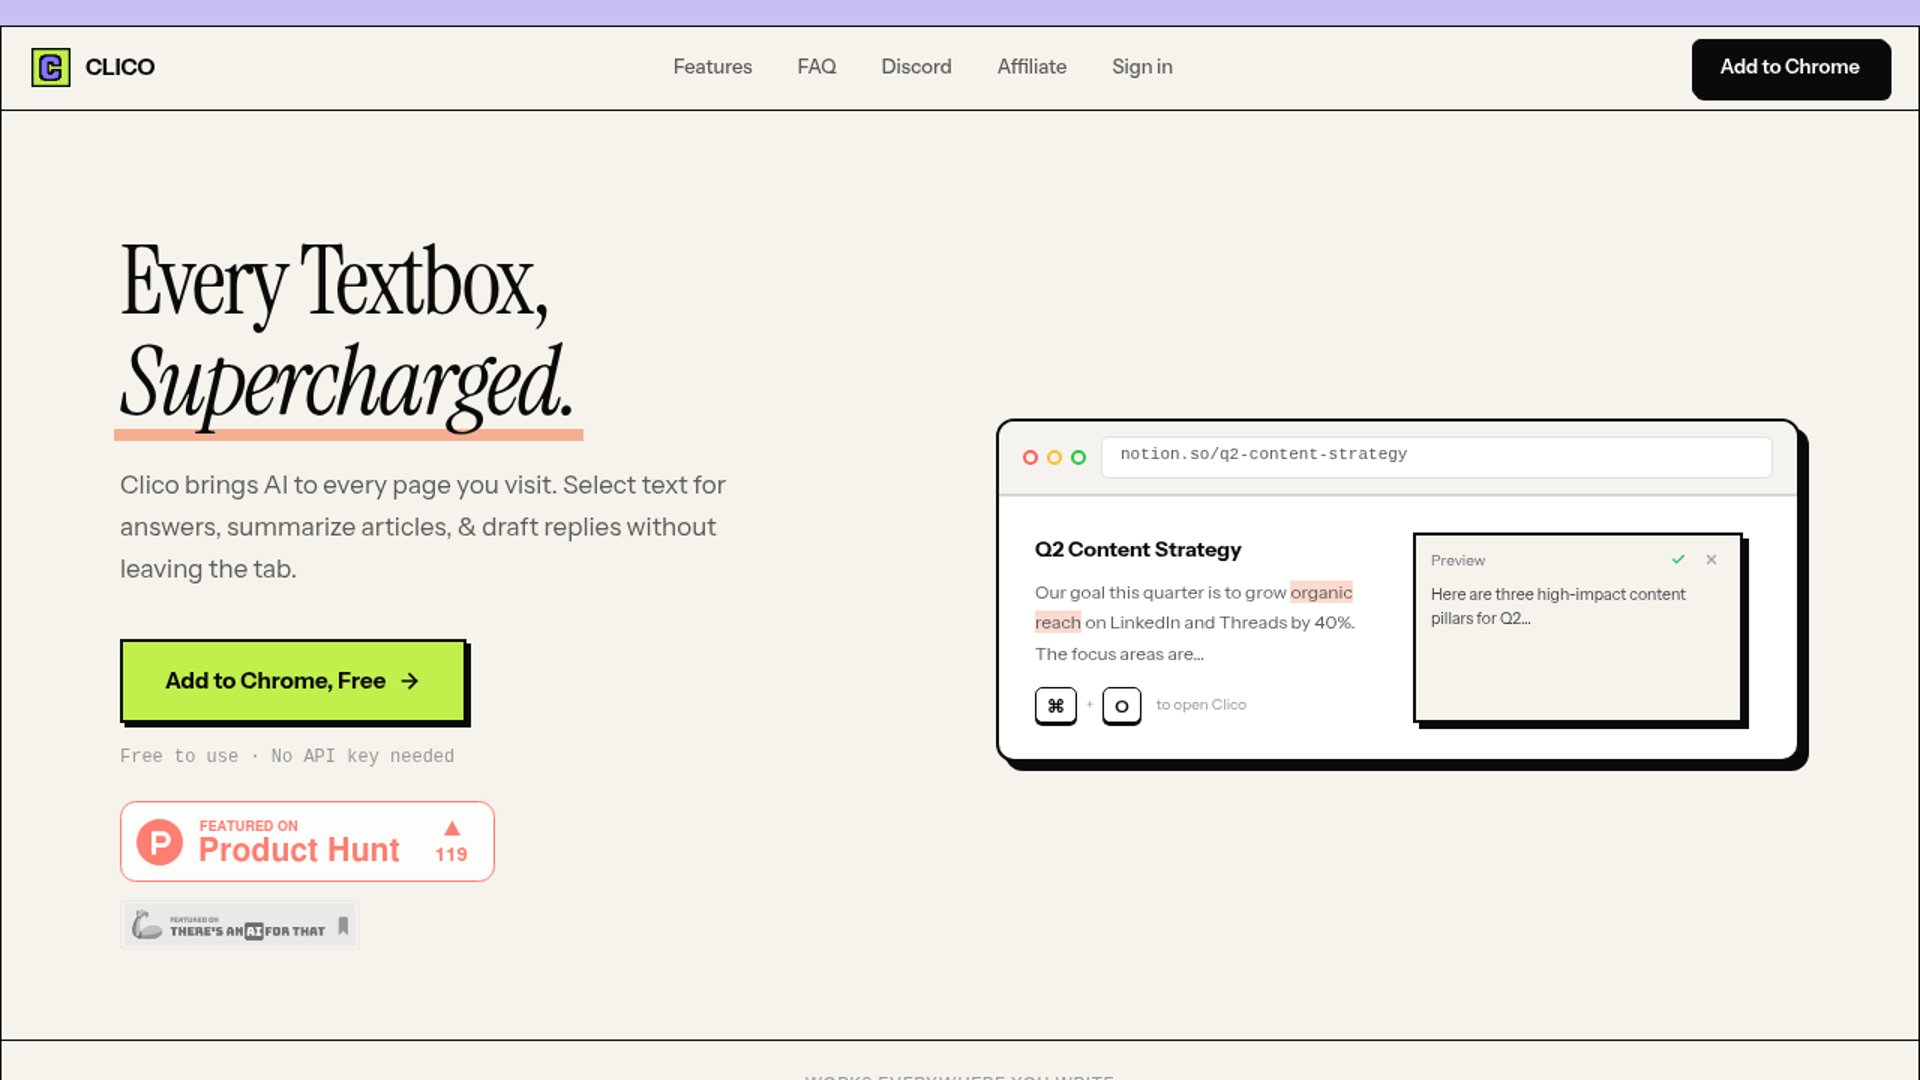Click the Clico green C logo icon
This screenshot has height=1080, width=1920.
pyautogui.click(x=51, y=67)
